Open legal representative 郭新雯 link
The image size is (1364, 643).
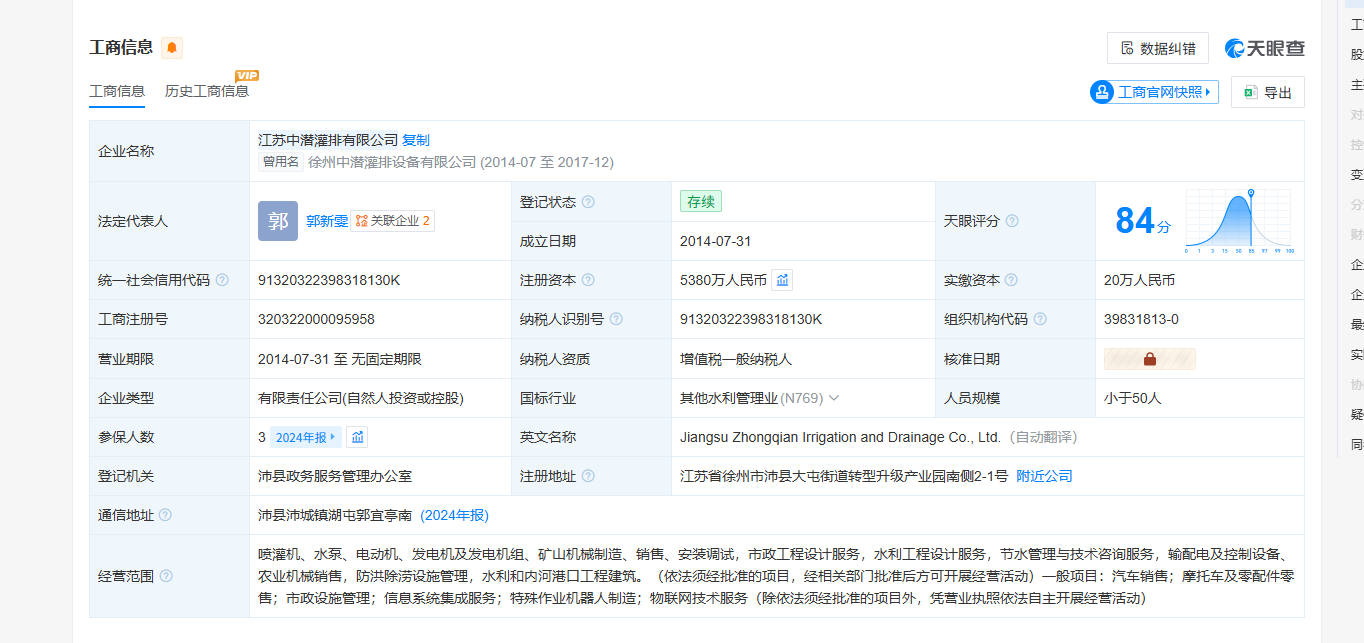pyautogui.click(x=327, y=221)
